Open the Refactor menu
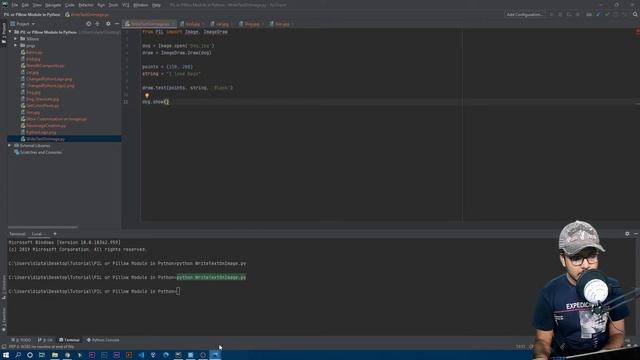640x360 pixels. point(86,5)
